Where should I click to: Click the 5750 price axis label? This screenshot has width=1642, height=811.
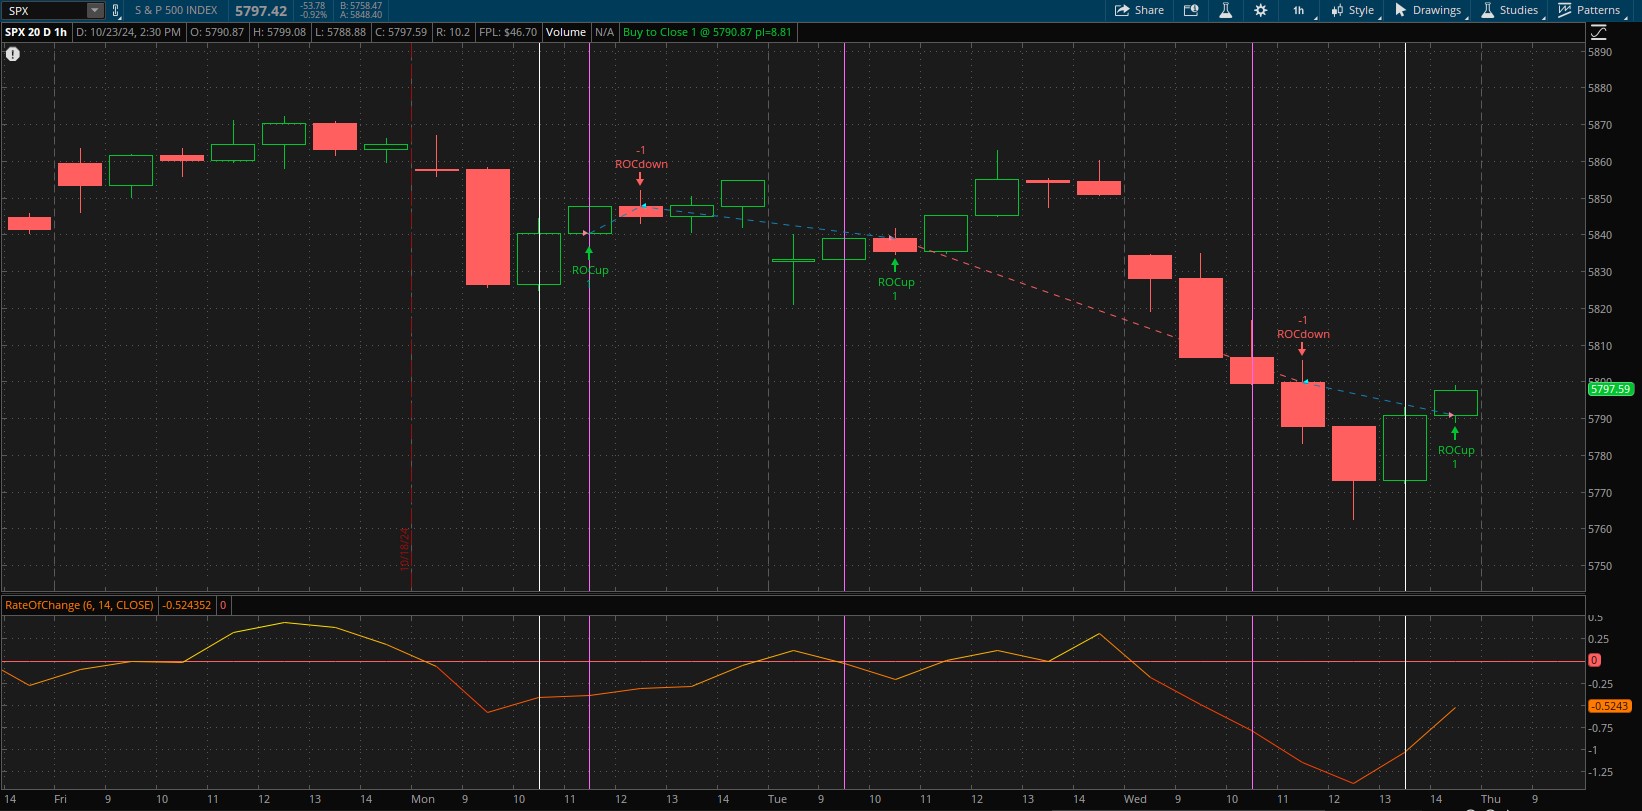(1600, 566)
